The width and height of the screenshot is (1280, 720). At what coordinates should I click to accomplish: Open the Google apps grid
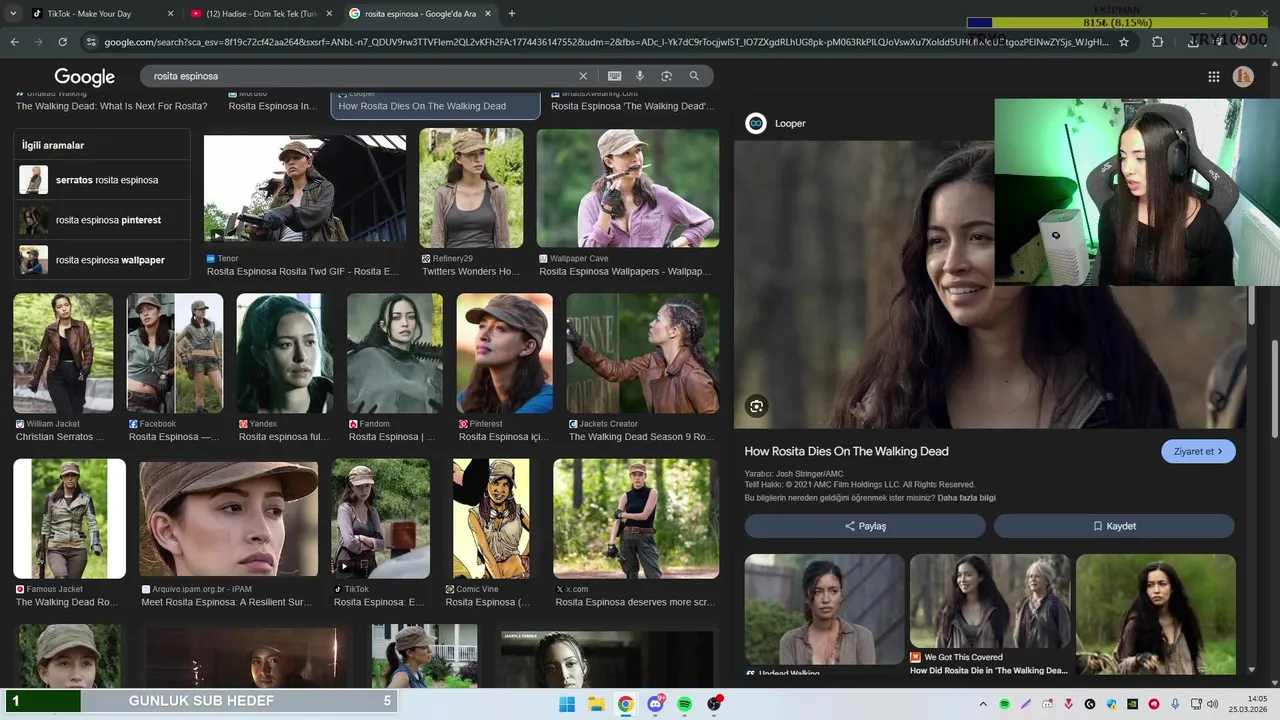coord(1214,77)
